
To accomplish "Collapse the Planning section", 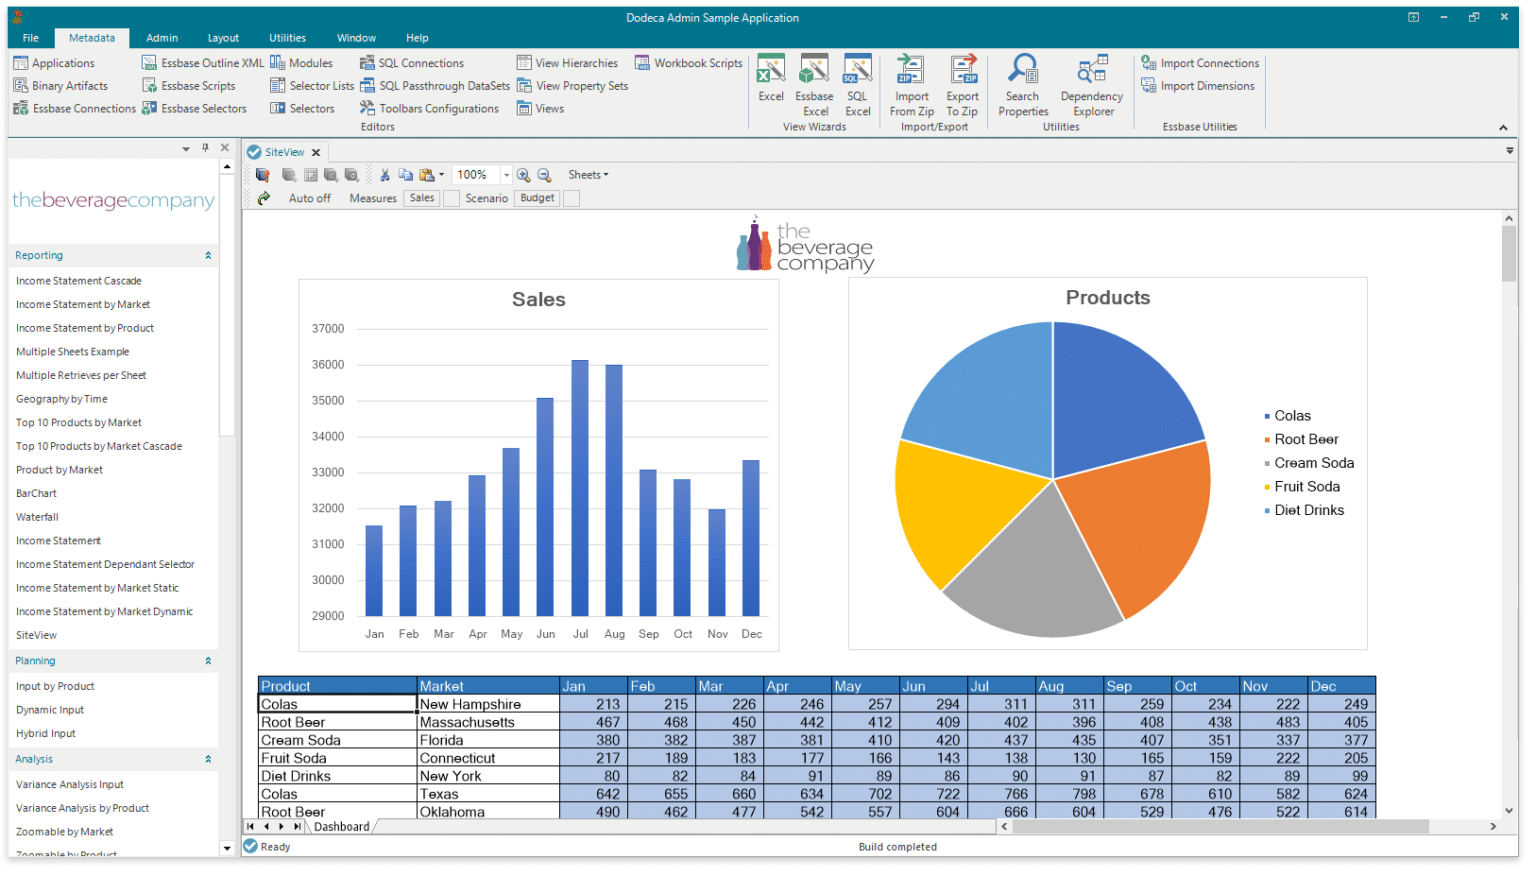I will [209, 660].
